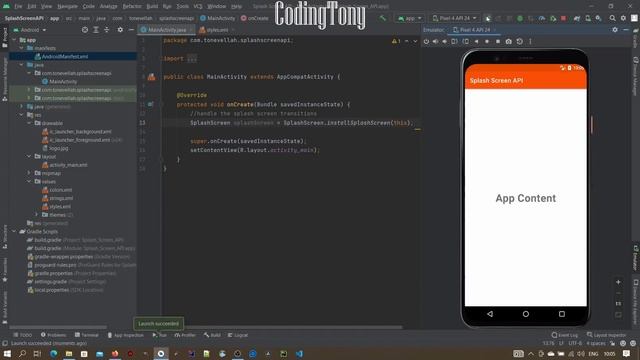Open the app run configuration dropdown
The height and width of the screenshot is (360, 640).
(x=409, y=18)
